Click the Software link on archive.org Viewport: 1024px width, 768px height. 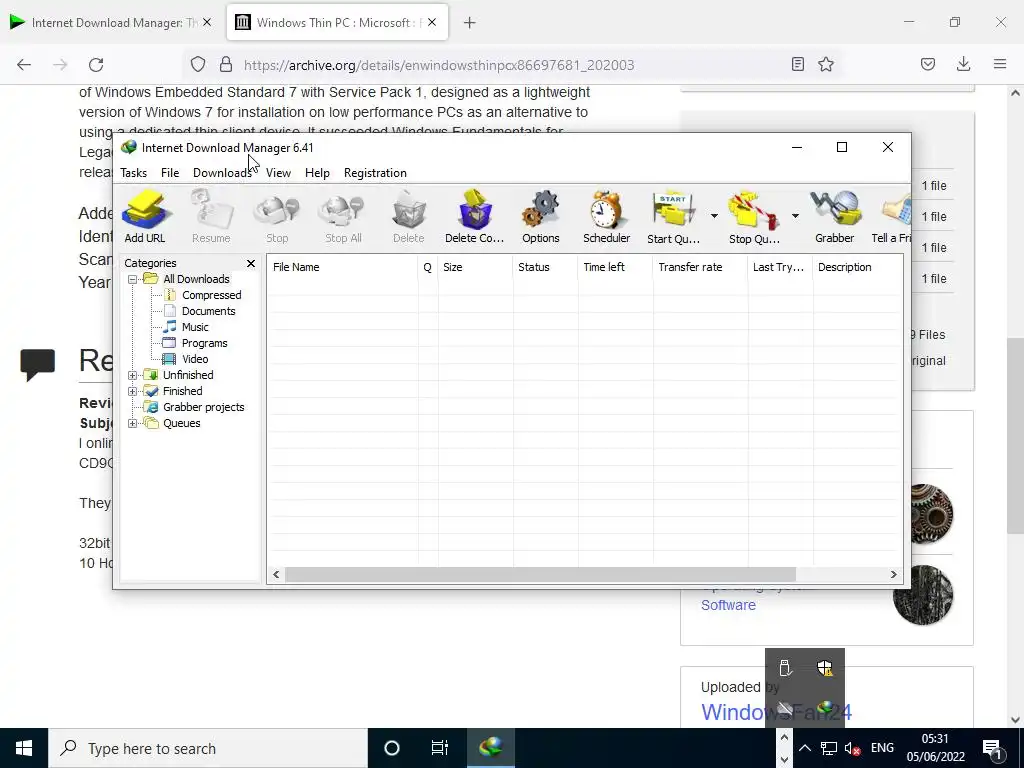coord(728,605)
